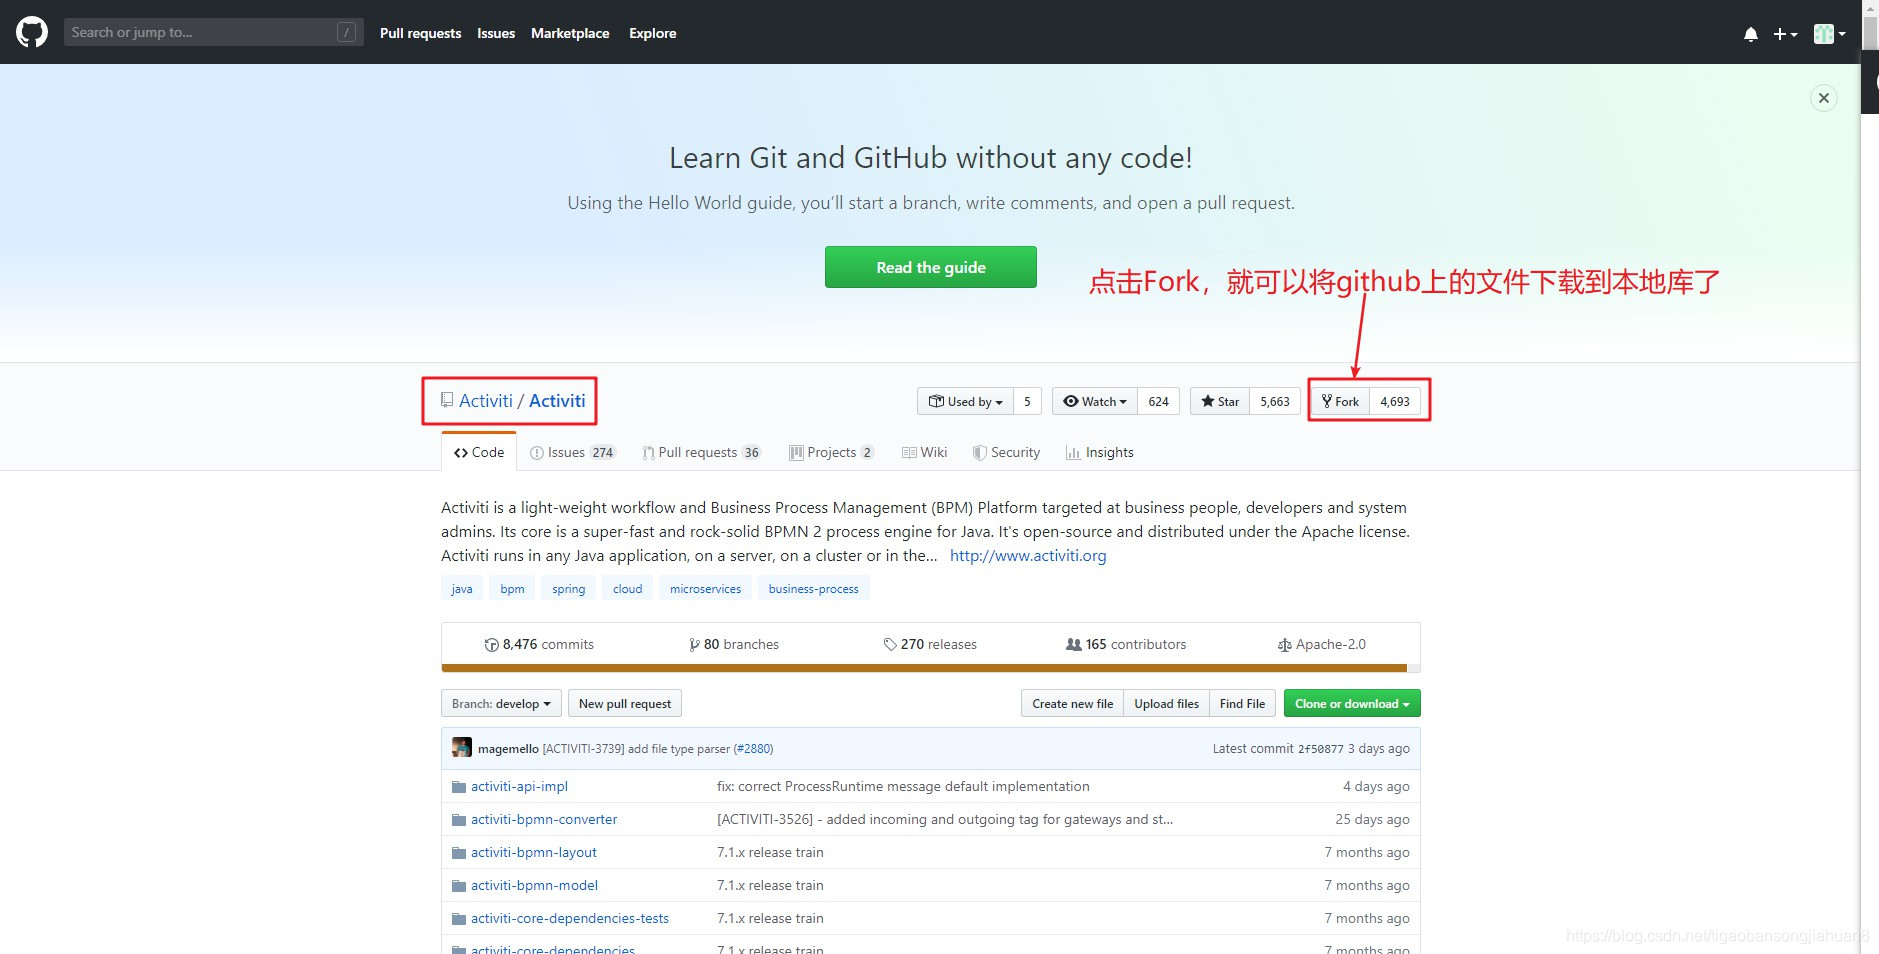Screen dimensions: 1879x954
Task: Open the Activiti repository name link
Action: coord(557,400)
